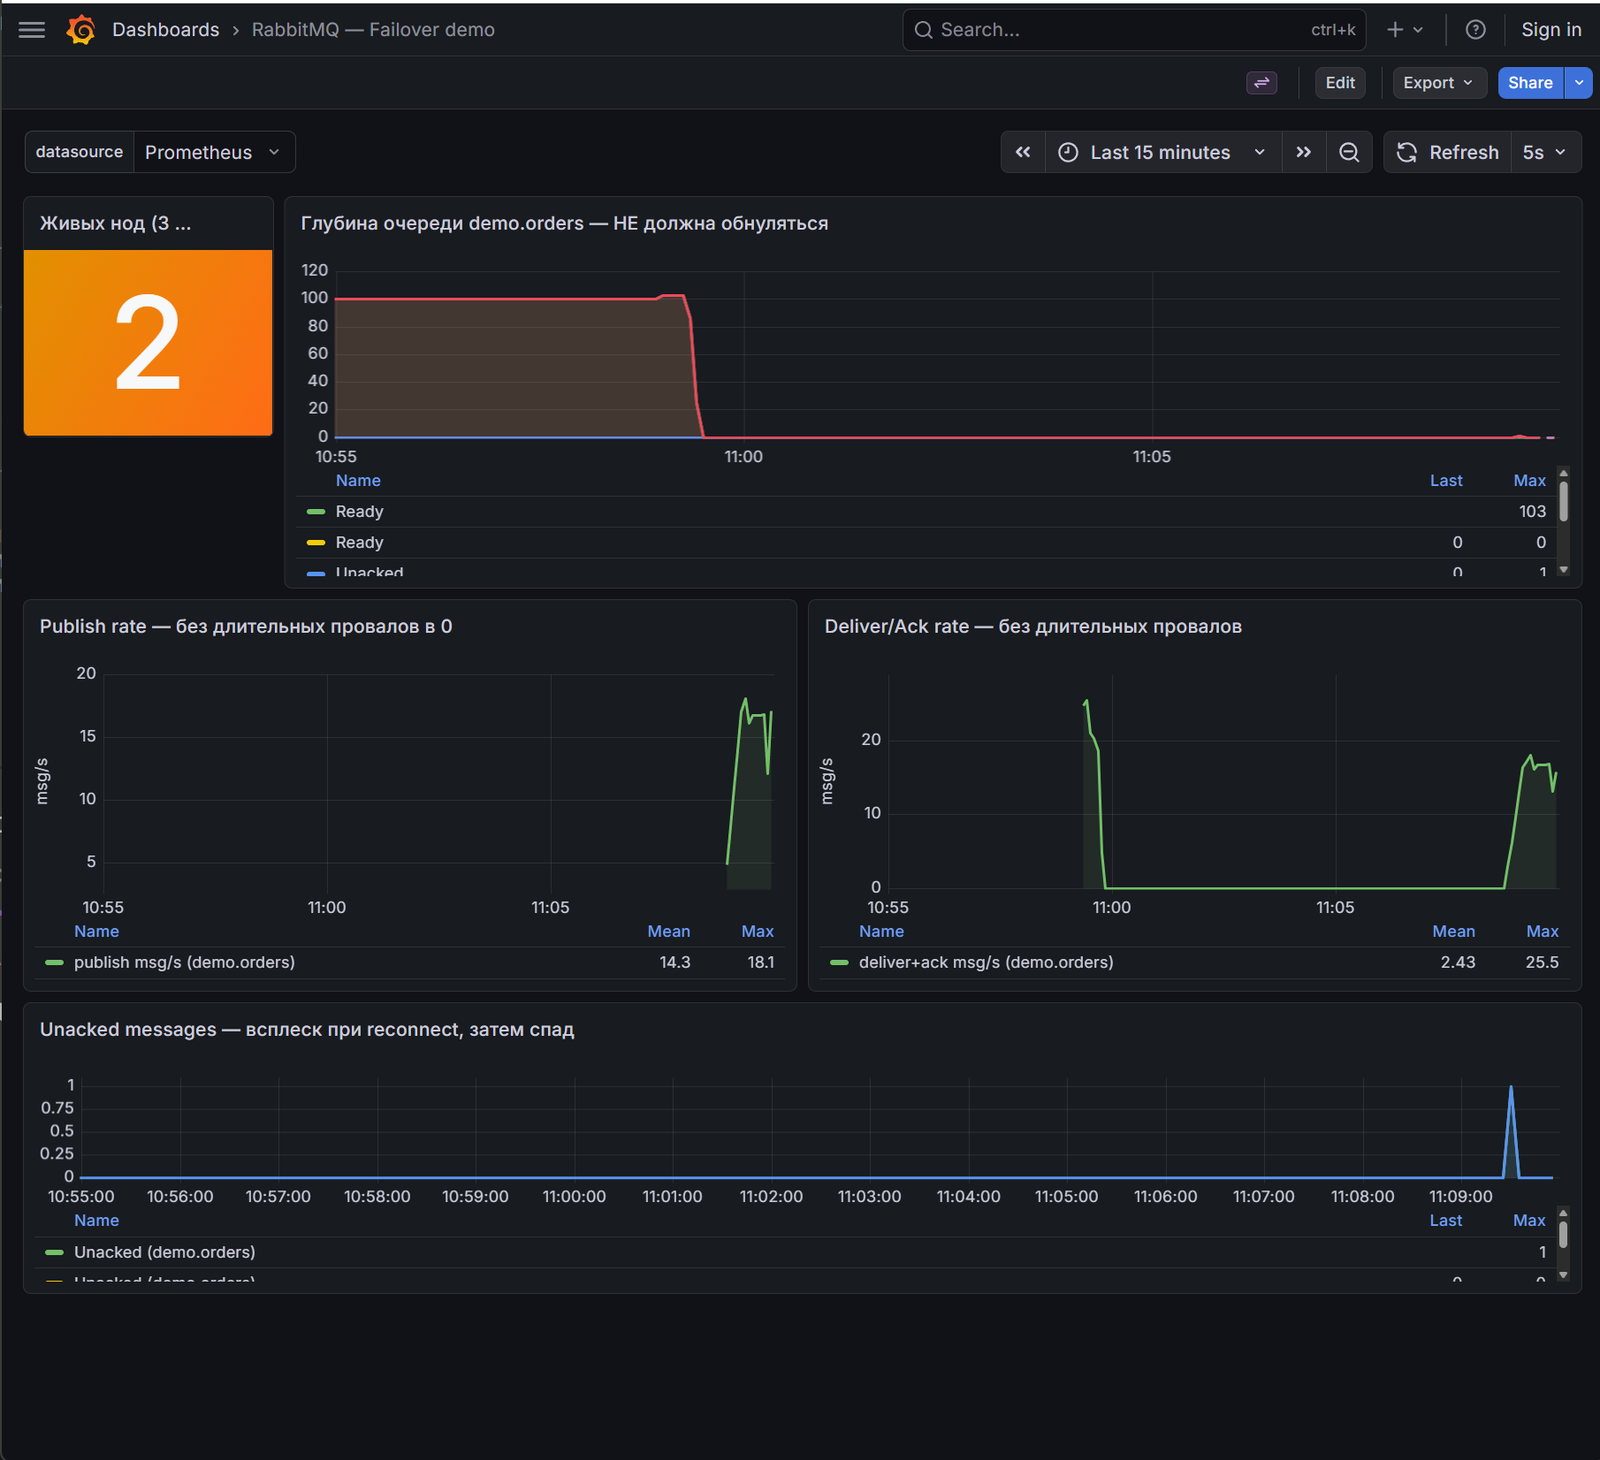The height and width of the screenshot is (1460, 1600).
Task: Click the Publish rate panel title
Action: [246, 626]
